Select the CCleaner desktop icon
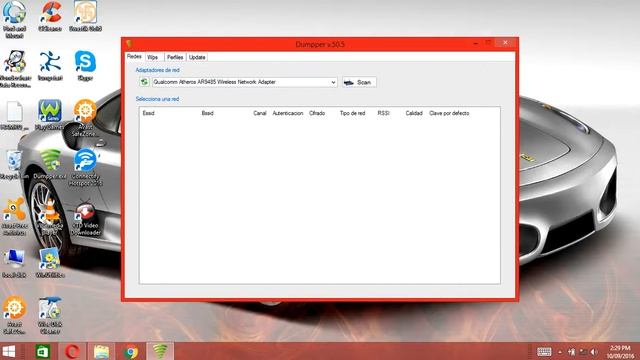 coord(50,16)
